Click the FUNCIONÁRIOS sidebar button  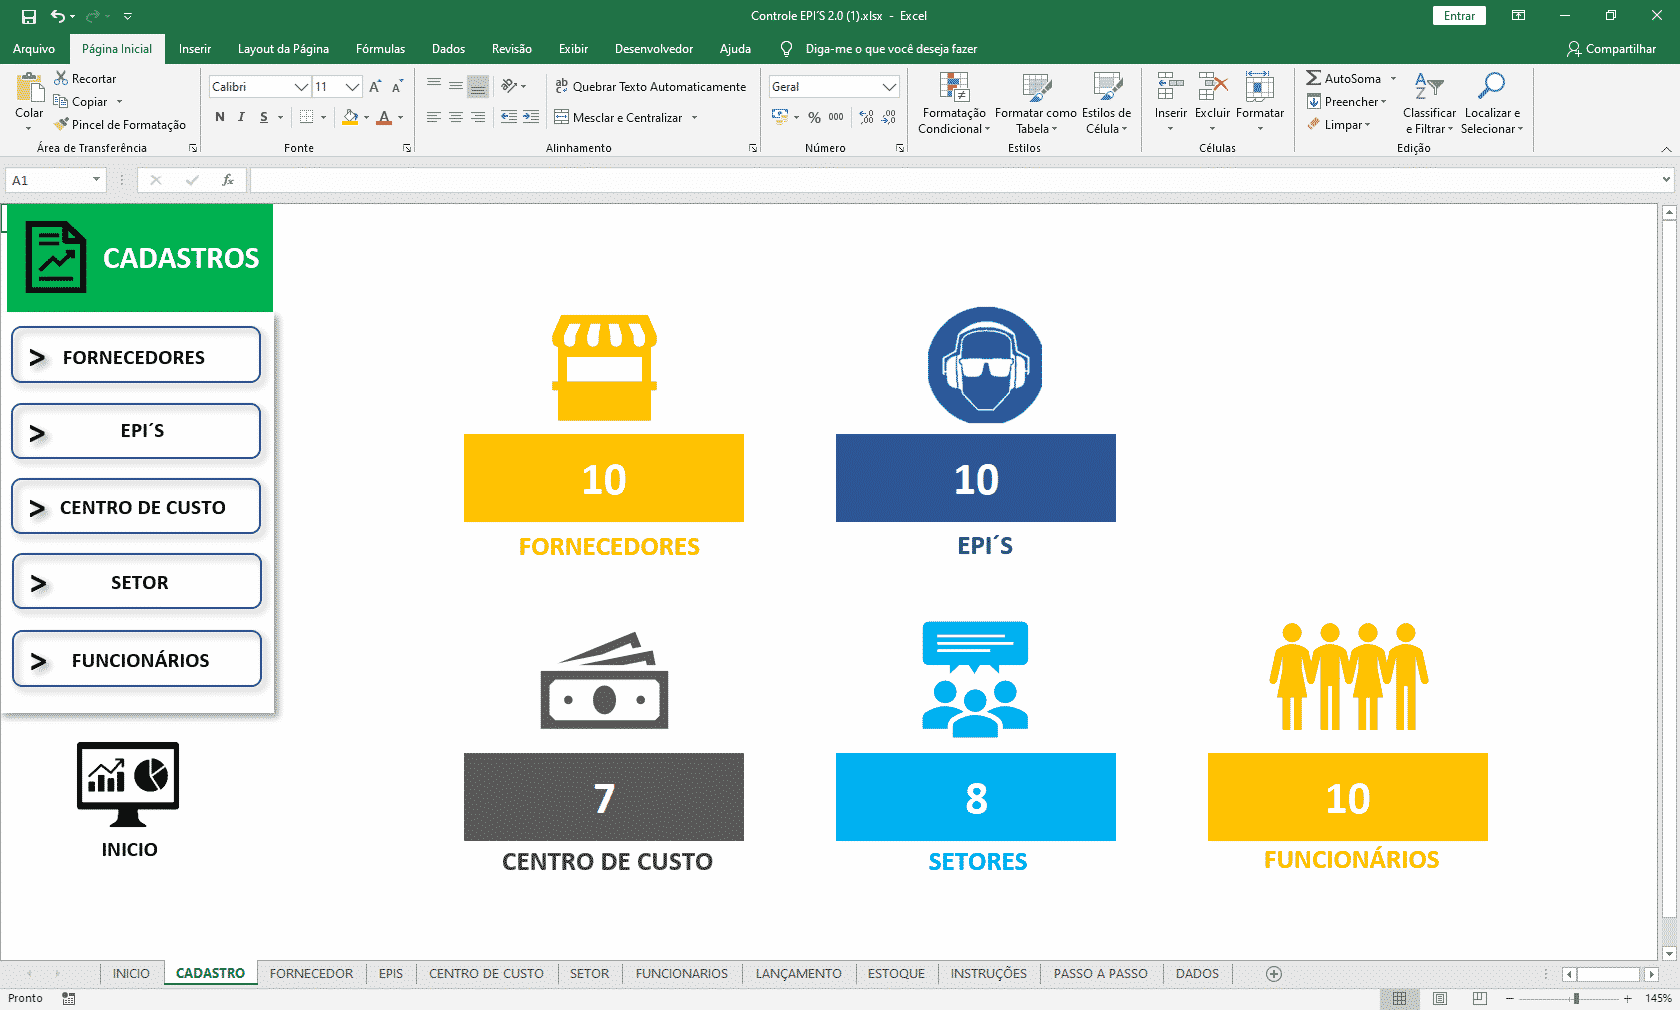136,659
